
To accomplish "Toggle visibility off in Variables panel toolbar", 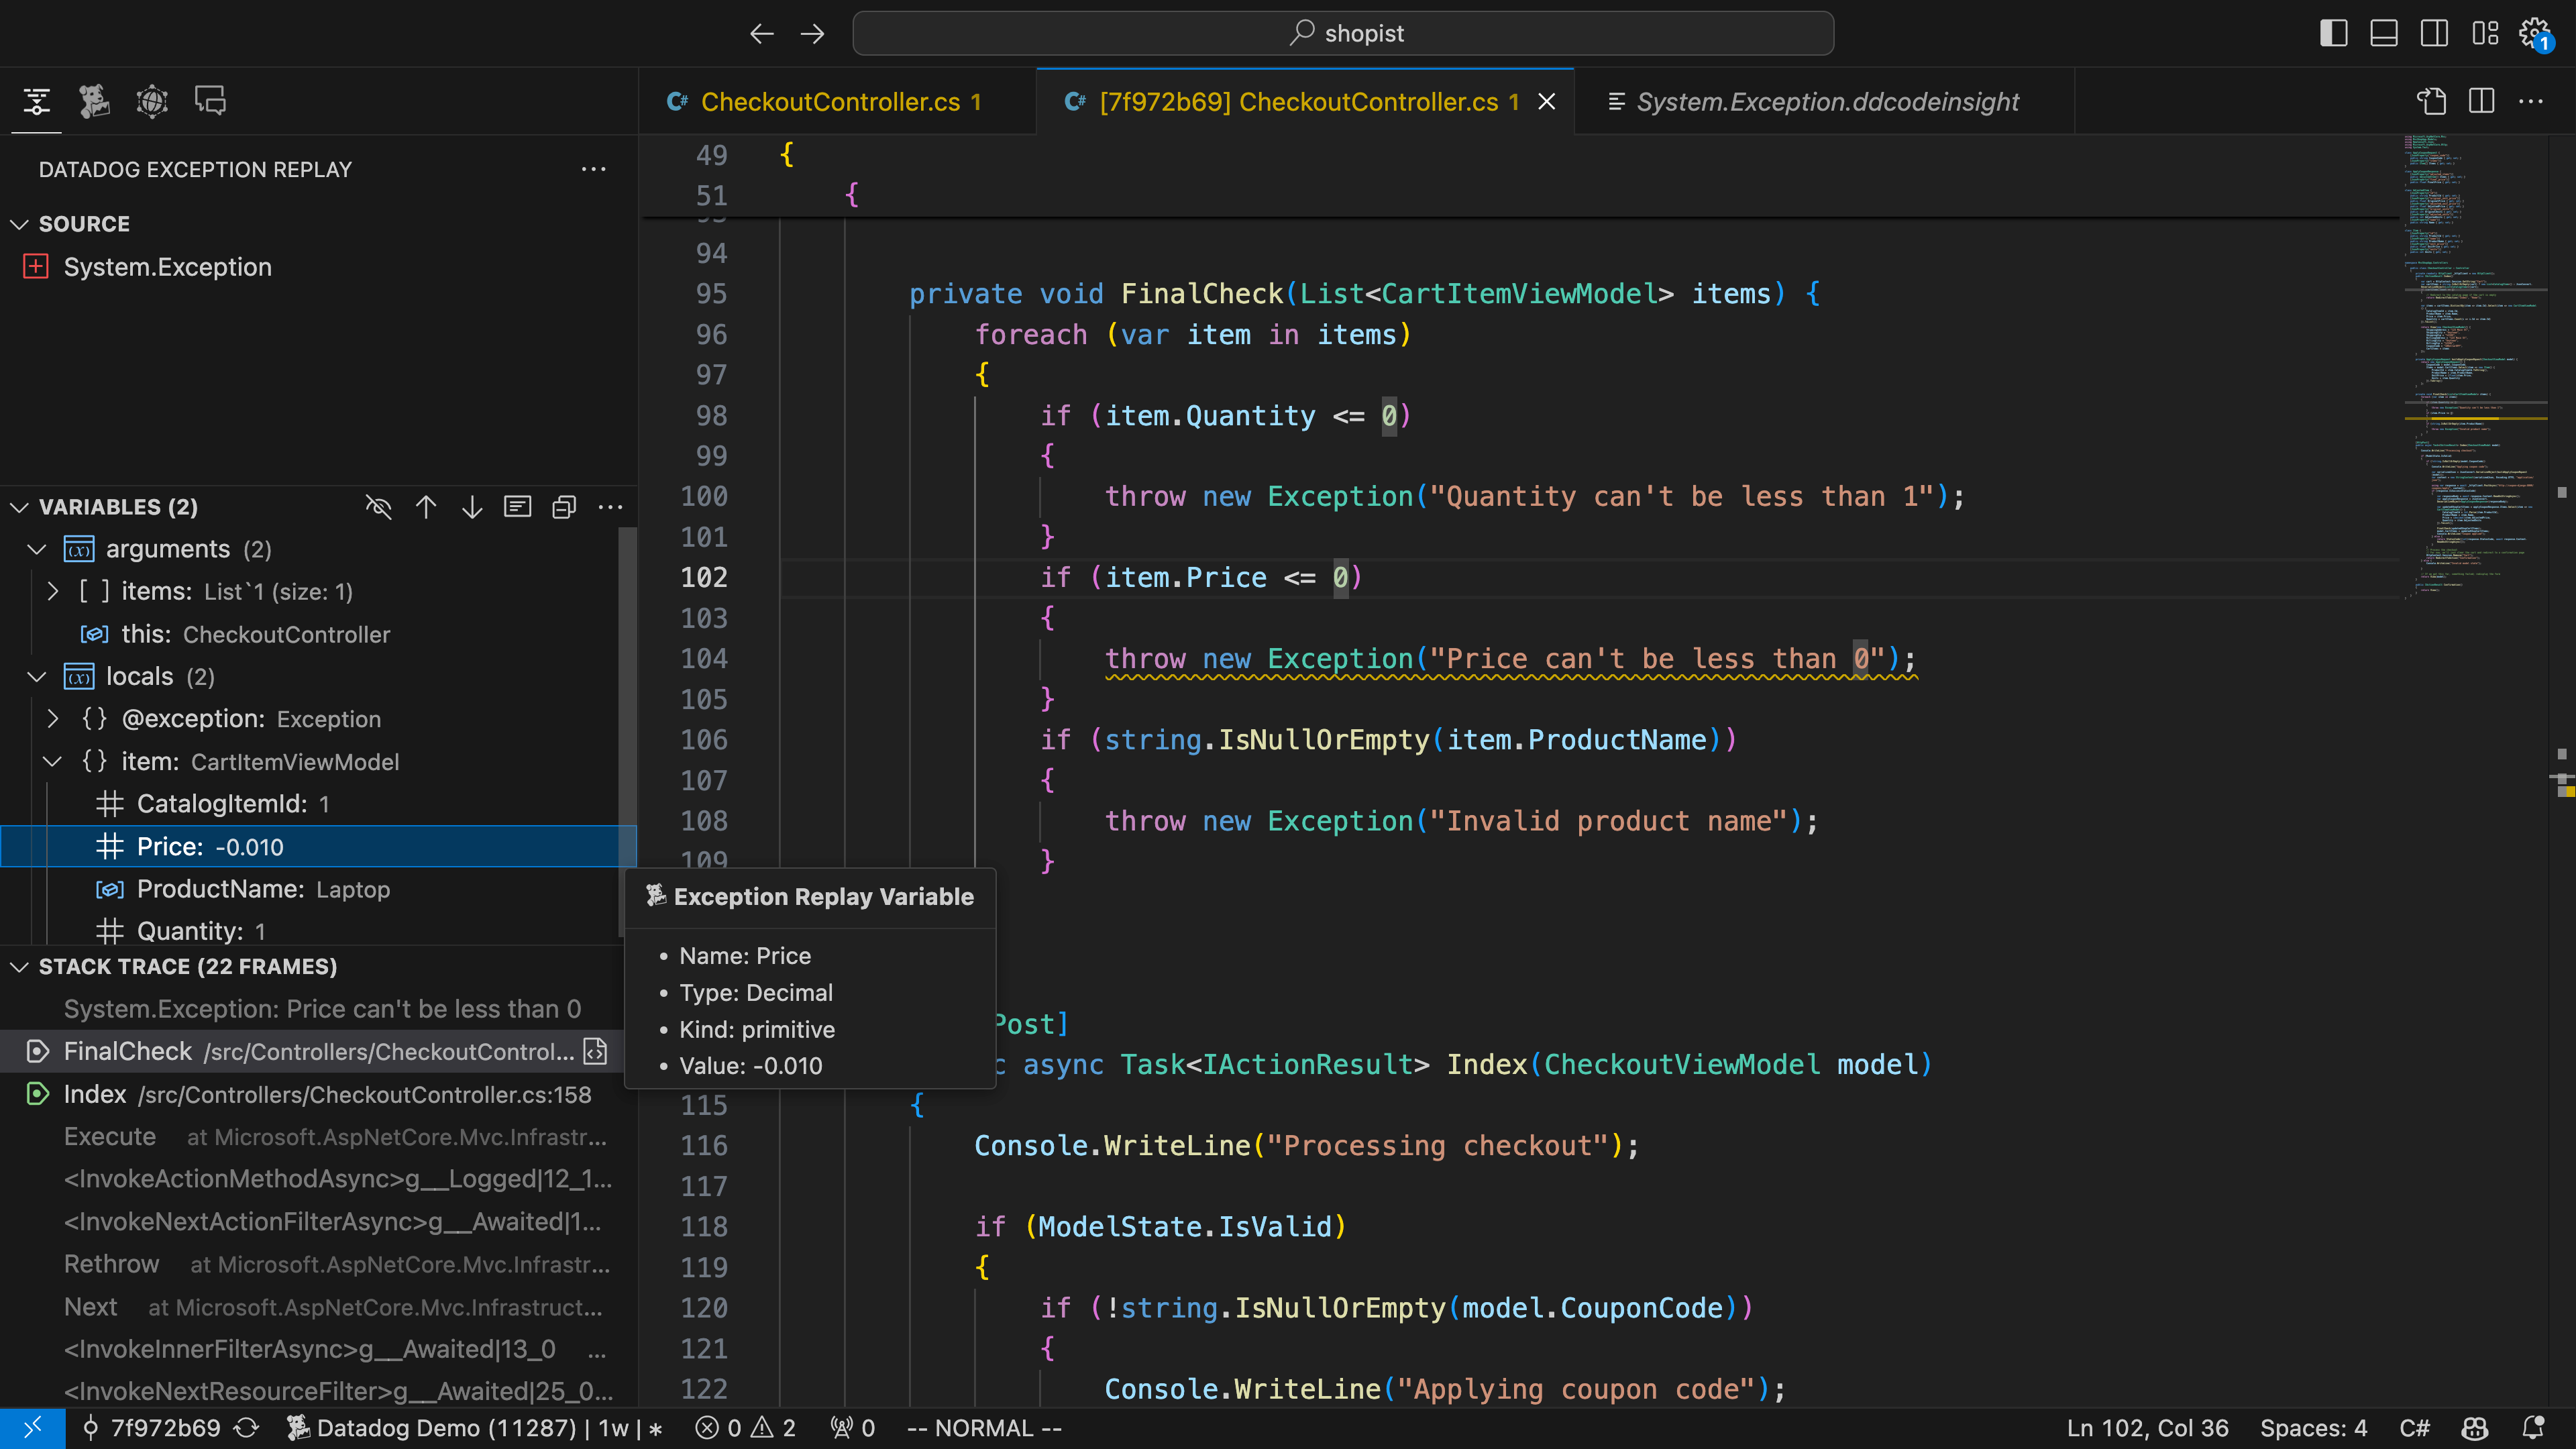I will 379,507.
